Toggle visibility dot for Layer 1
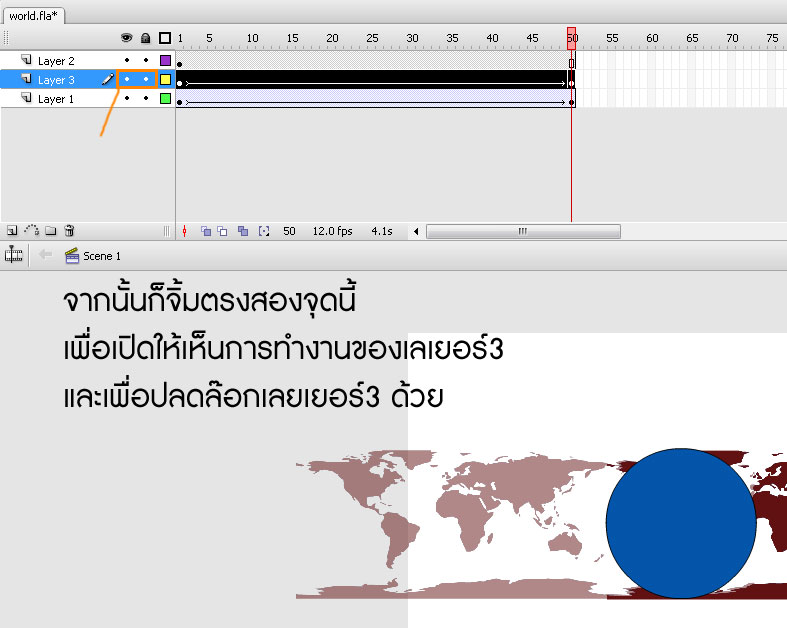This screenshot has width=787, height=628. (x=127, y=98)
